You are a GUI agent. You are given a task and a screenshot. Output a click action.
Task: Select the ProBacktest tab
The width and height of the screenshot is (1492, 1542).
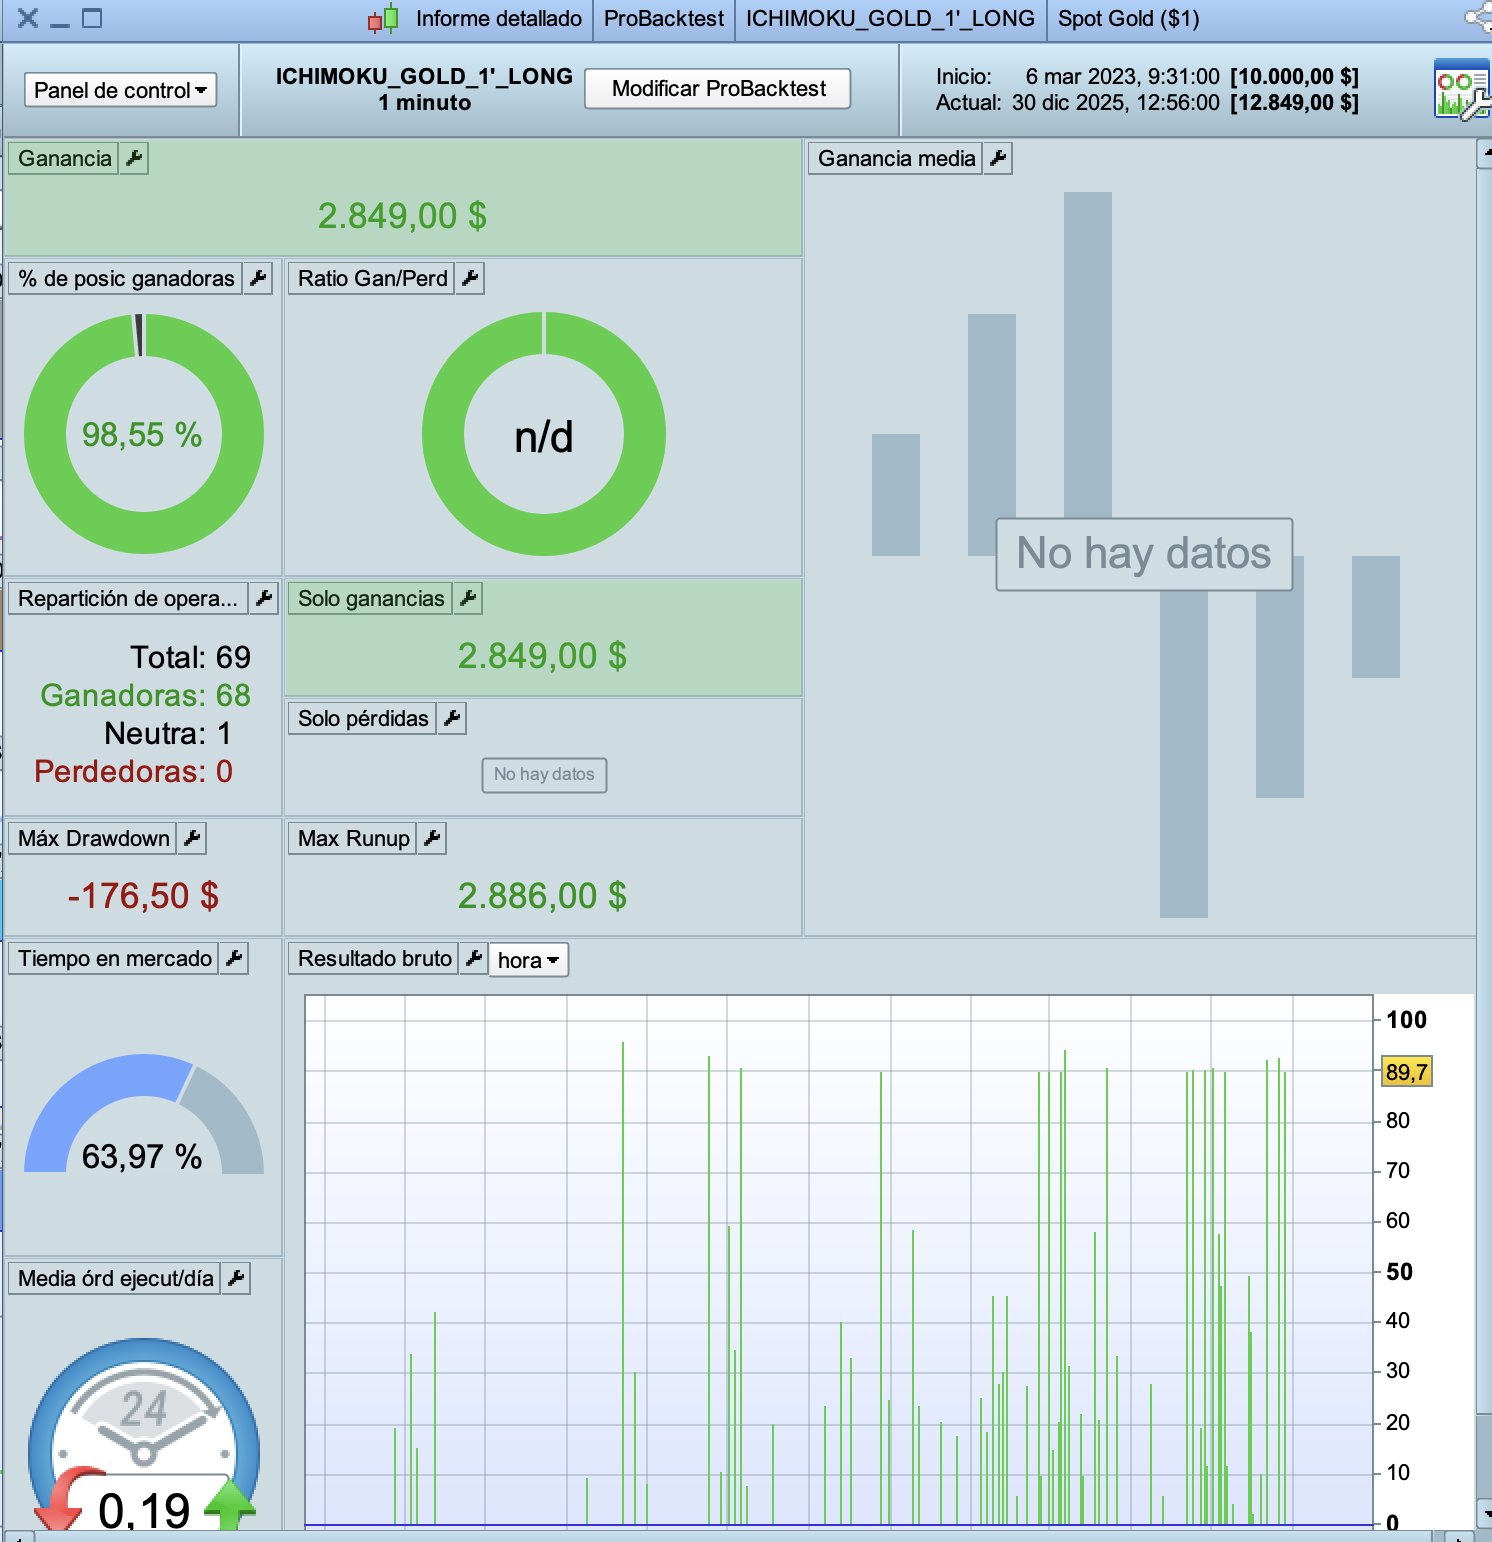(x=664, y=19)
